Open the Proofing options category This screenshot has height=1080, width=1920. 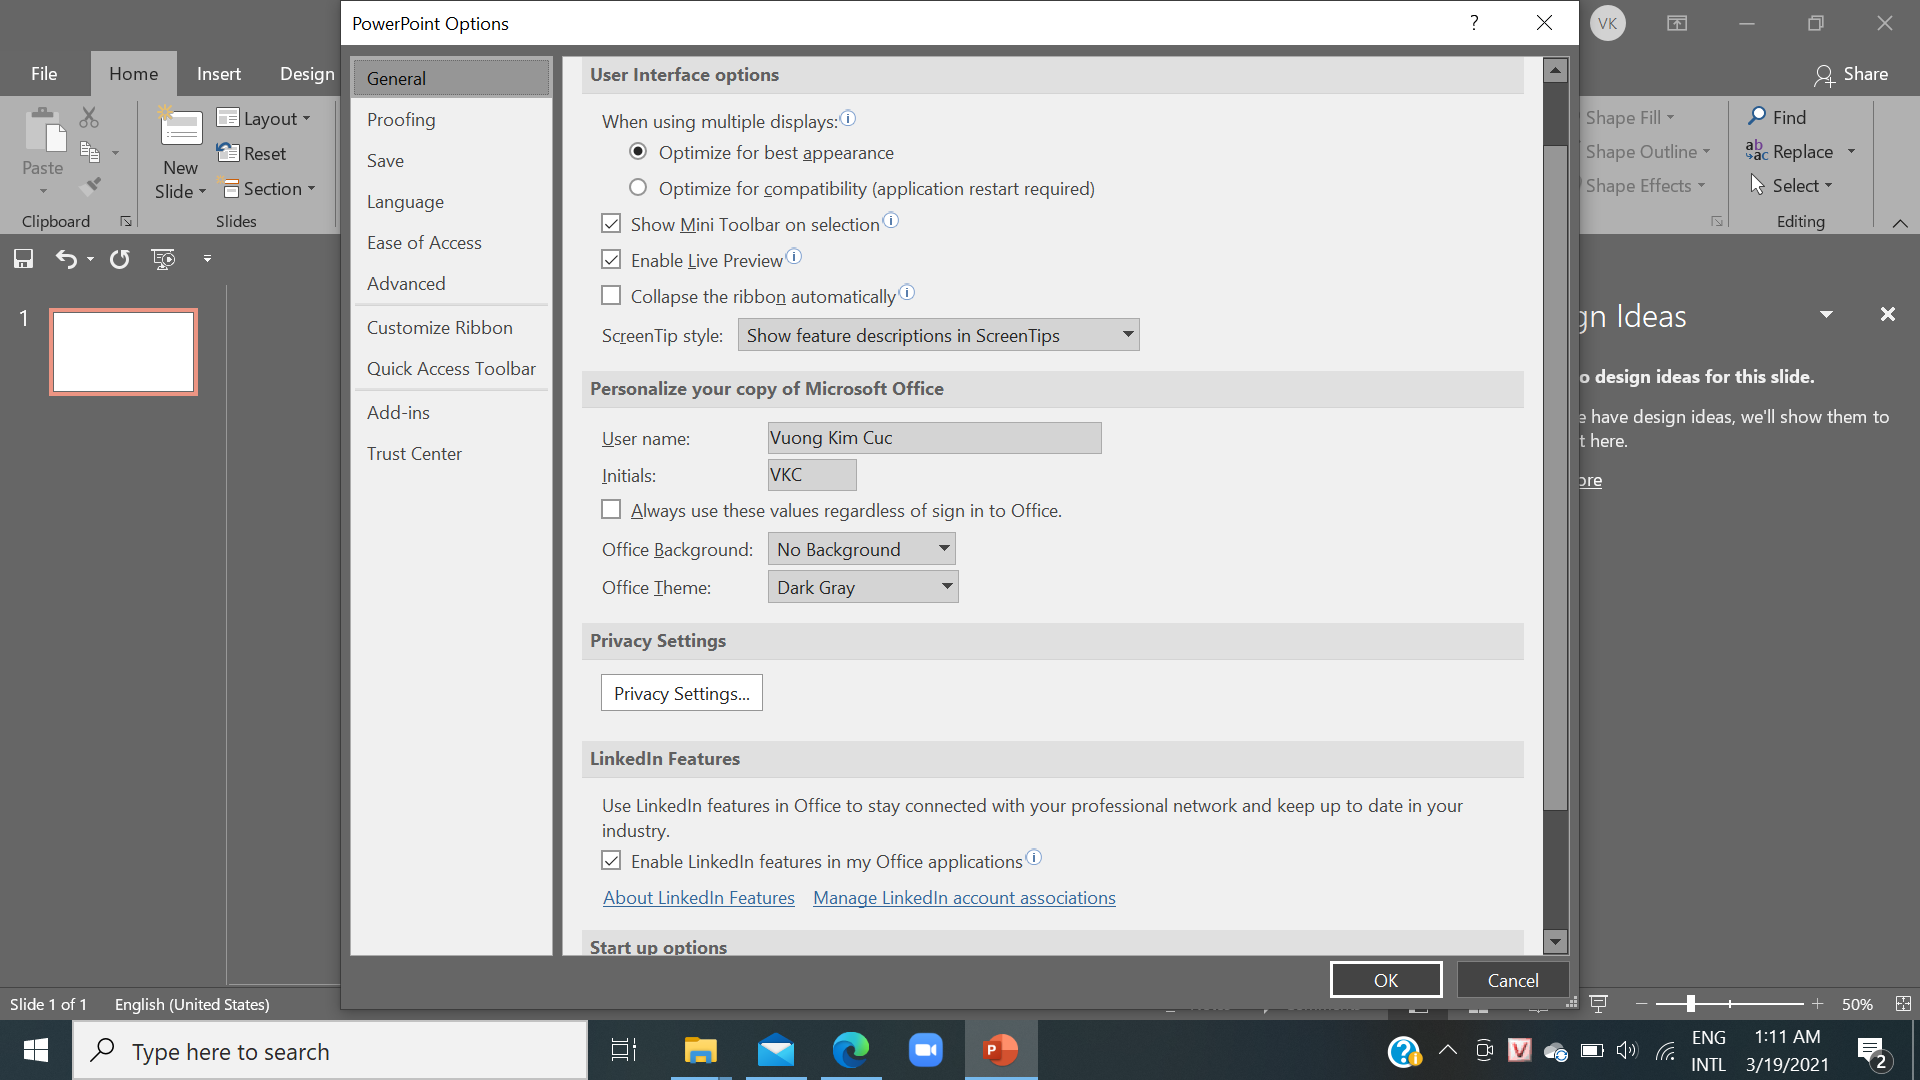pos(451,119)
